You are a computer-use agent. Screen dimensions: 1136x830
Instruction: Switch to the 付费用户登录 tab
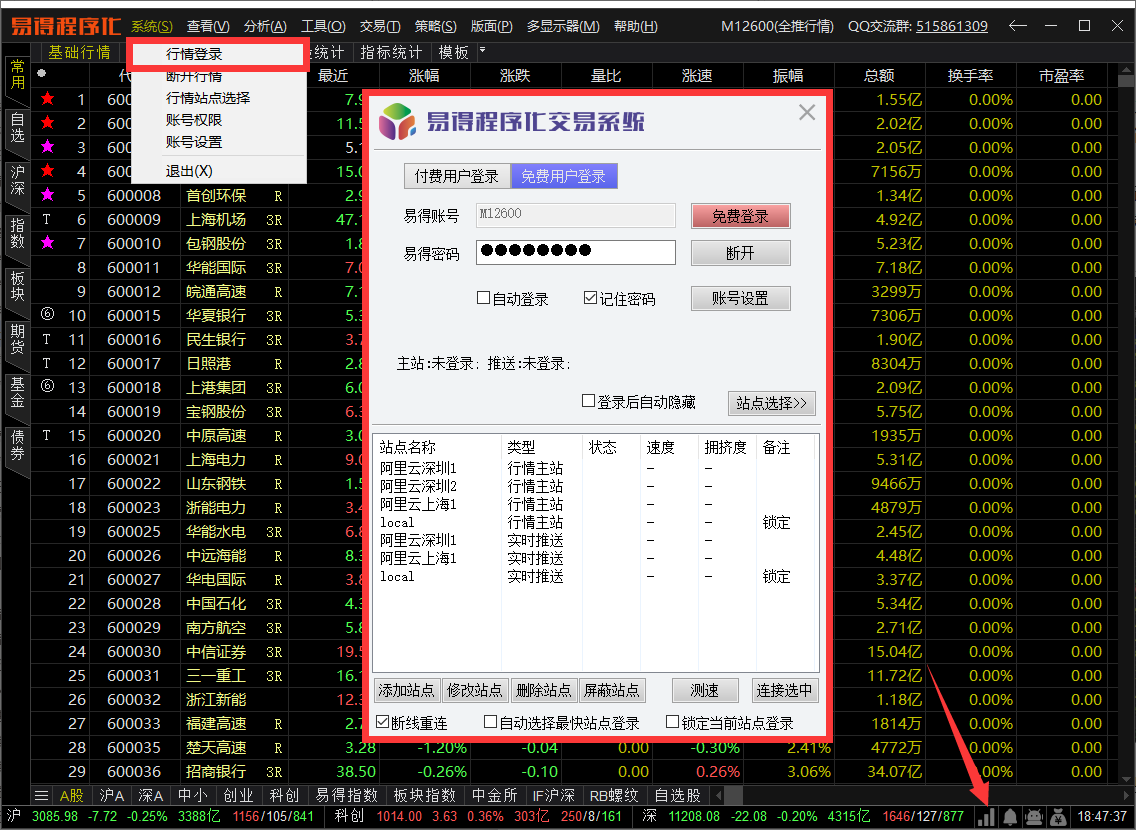456,176
